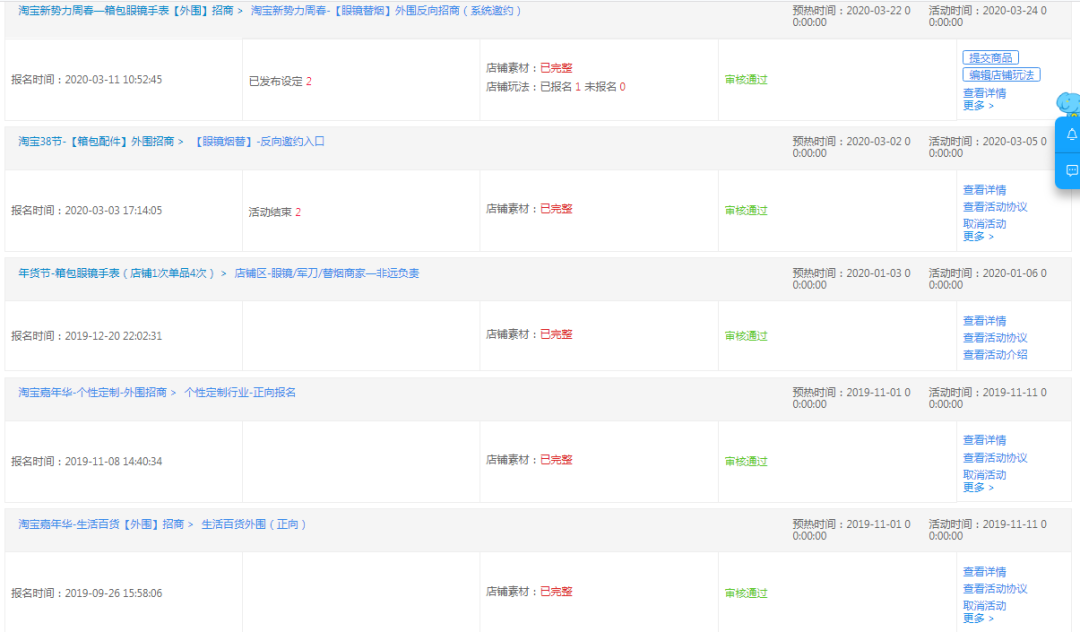Click the 提交商品 button

click(x=990, y=58)
